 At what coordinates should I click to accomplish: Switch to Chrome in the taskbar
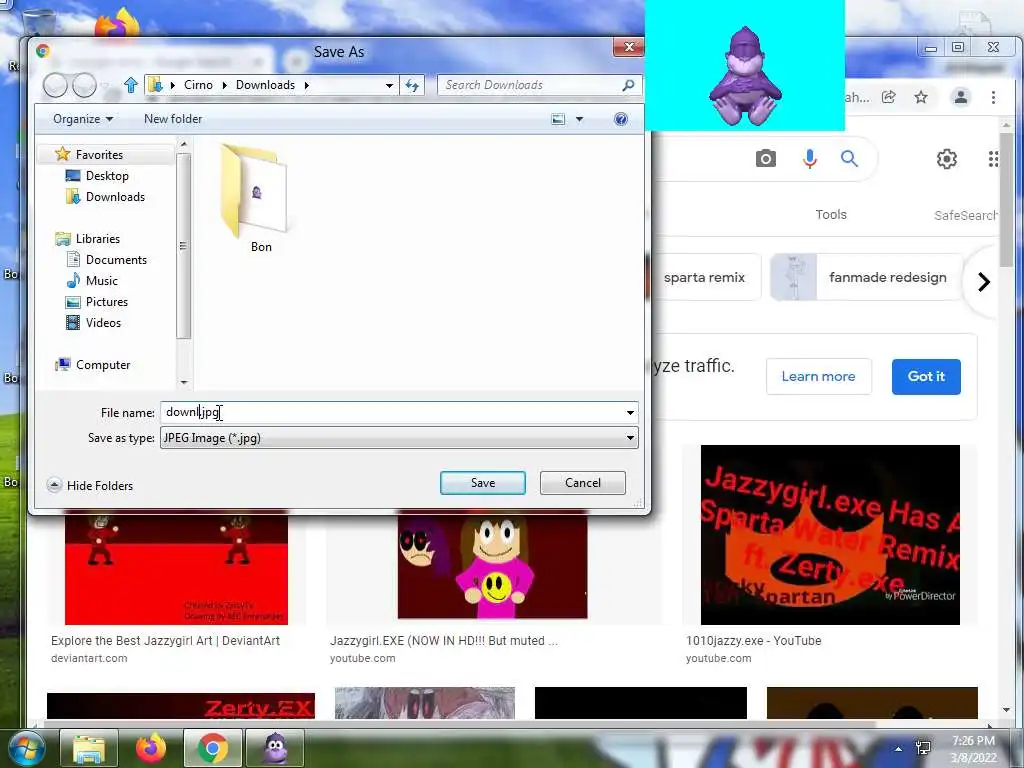pyautogui.click(x=213, y=748)
